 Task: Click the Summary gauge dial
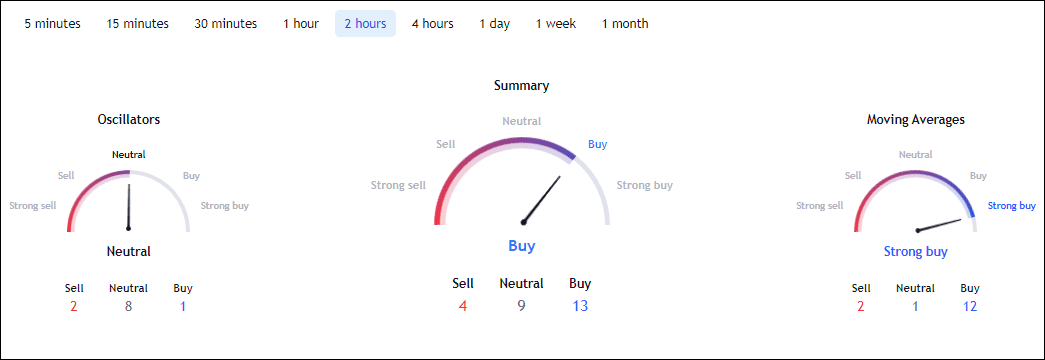coord(522,181)
